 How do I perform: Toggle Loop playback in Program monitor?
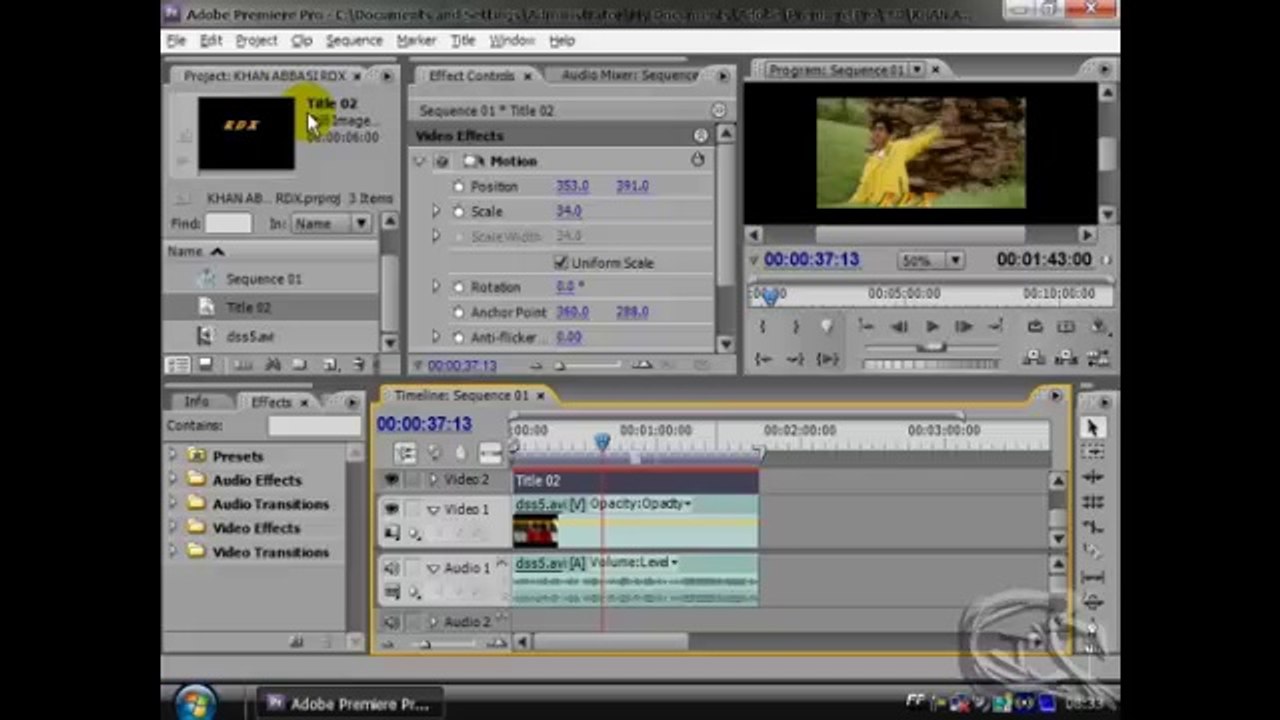click(1035, 326)
